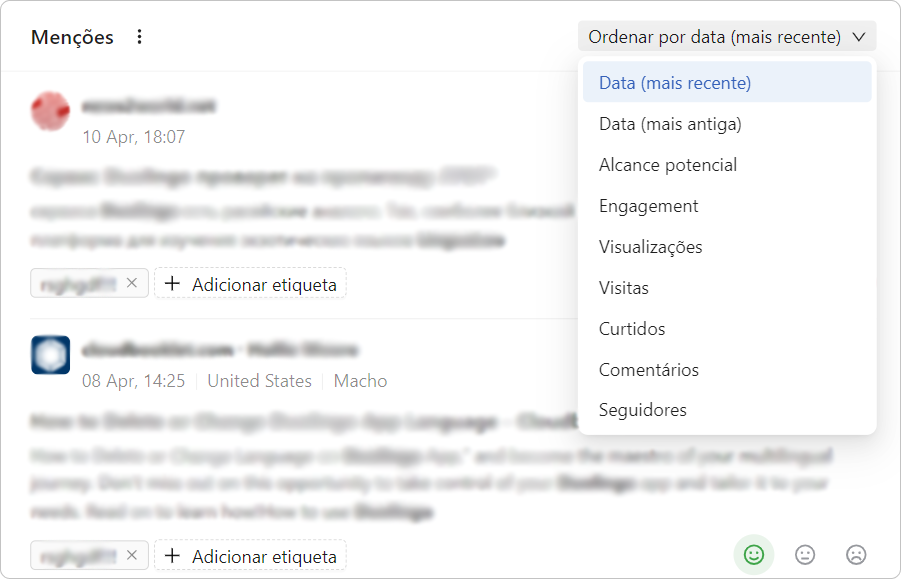Collapse the Ordenar por data dropdown
This screenshot has height=579, width=901.
point(727,37)
